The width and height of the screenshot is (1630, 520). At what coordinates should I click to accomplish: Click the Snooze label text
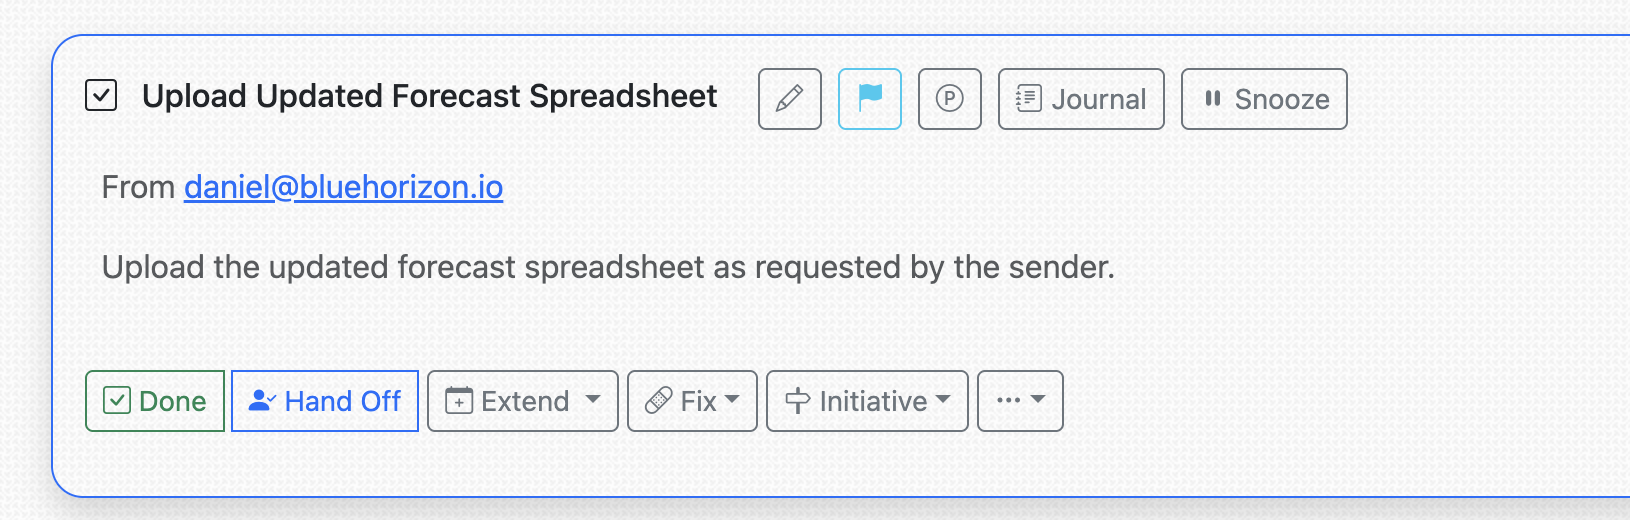1281,99
